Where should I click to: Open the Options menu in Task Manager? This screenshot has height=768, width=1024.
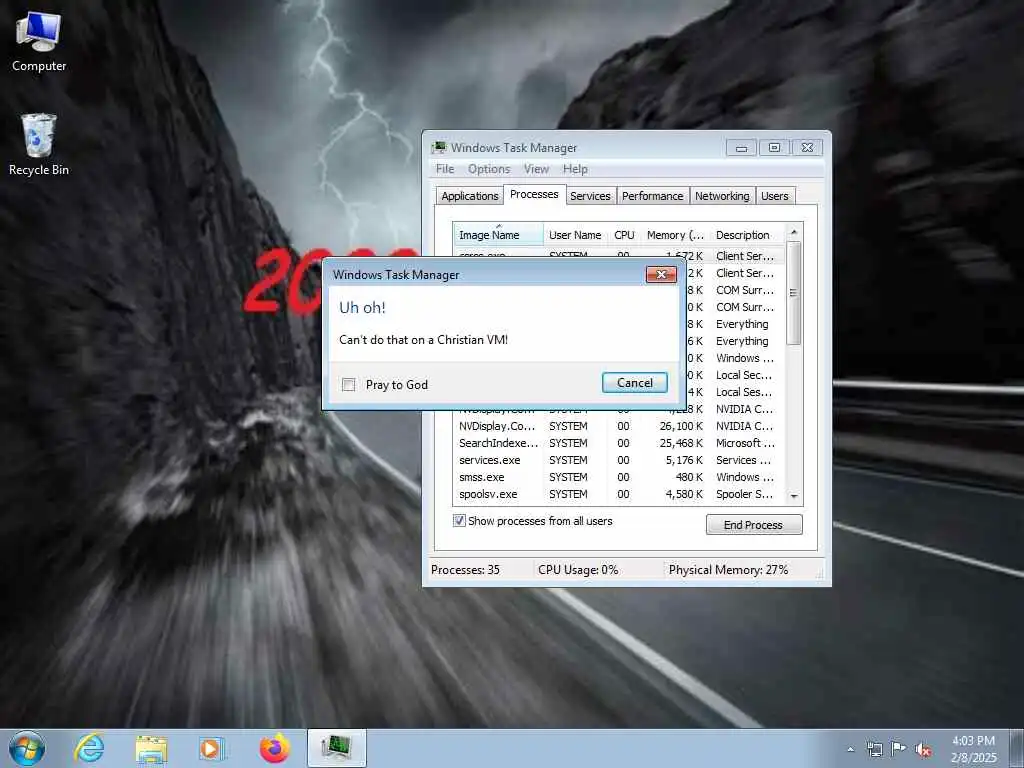[x=488, y=169]
